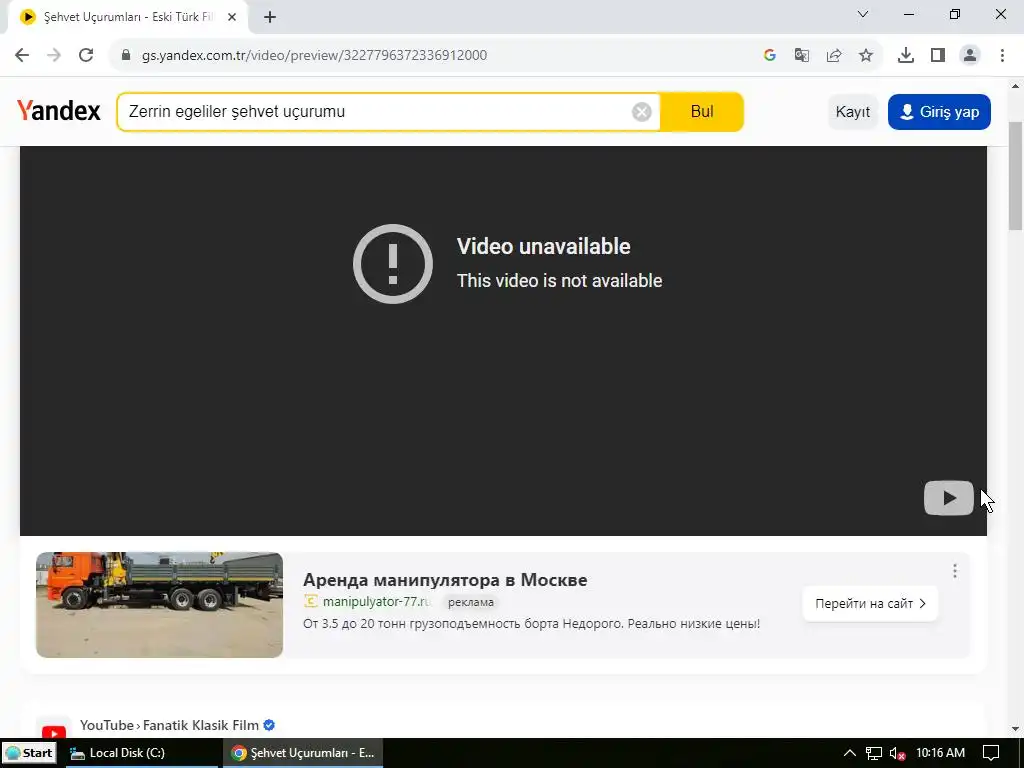Click the video unavailable warning icon

[x=392, y=264]
